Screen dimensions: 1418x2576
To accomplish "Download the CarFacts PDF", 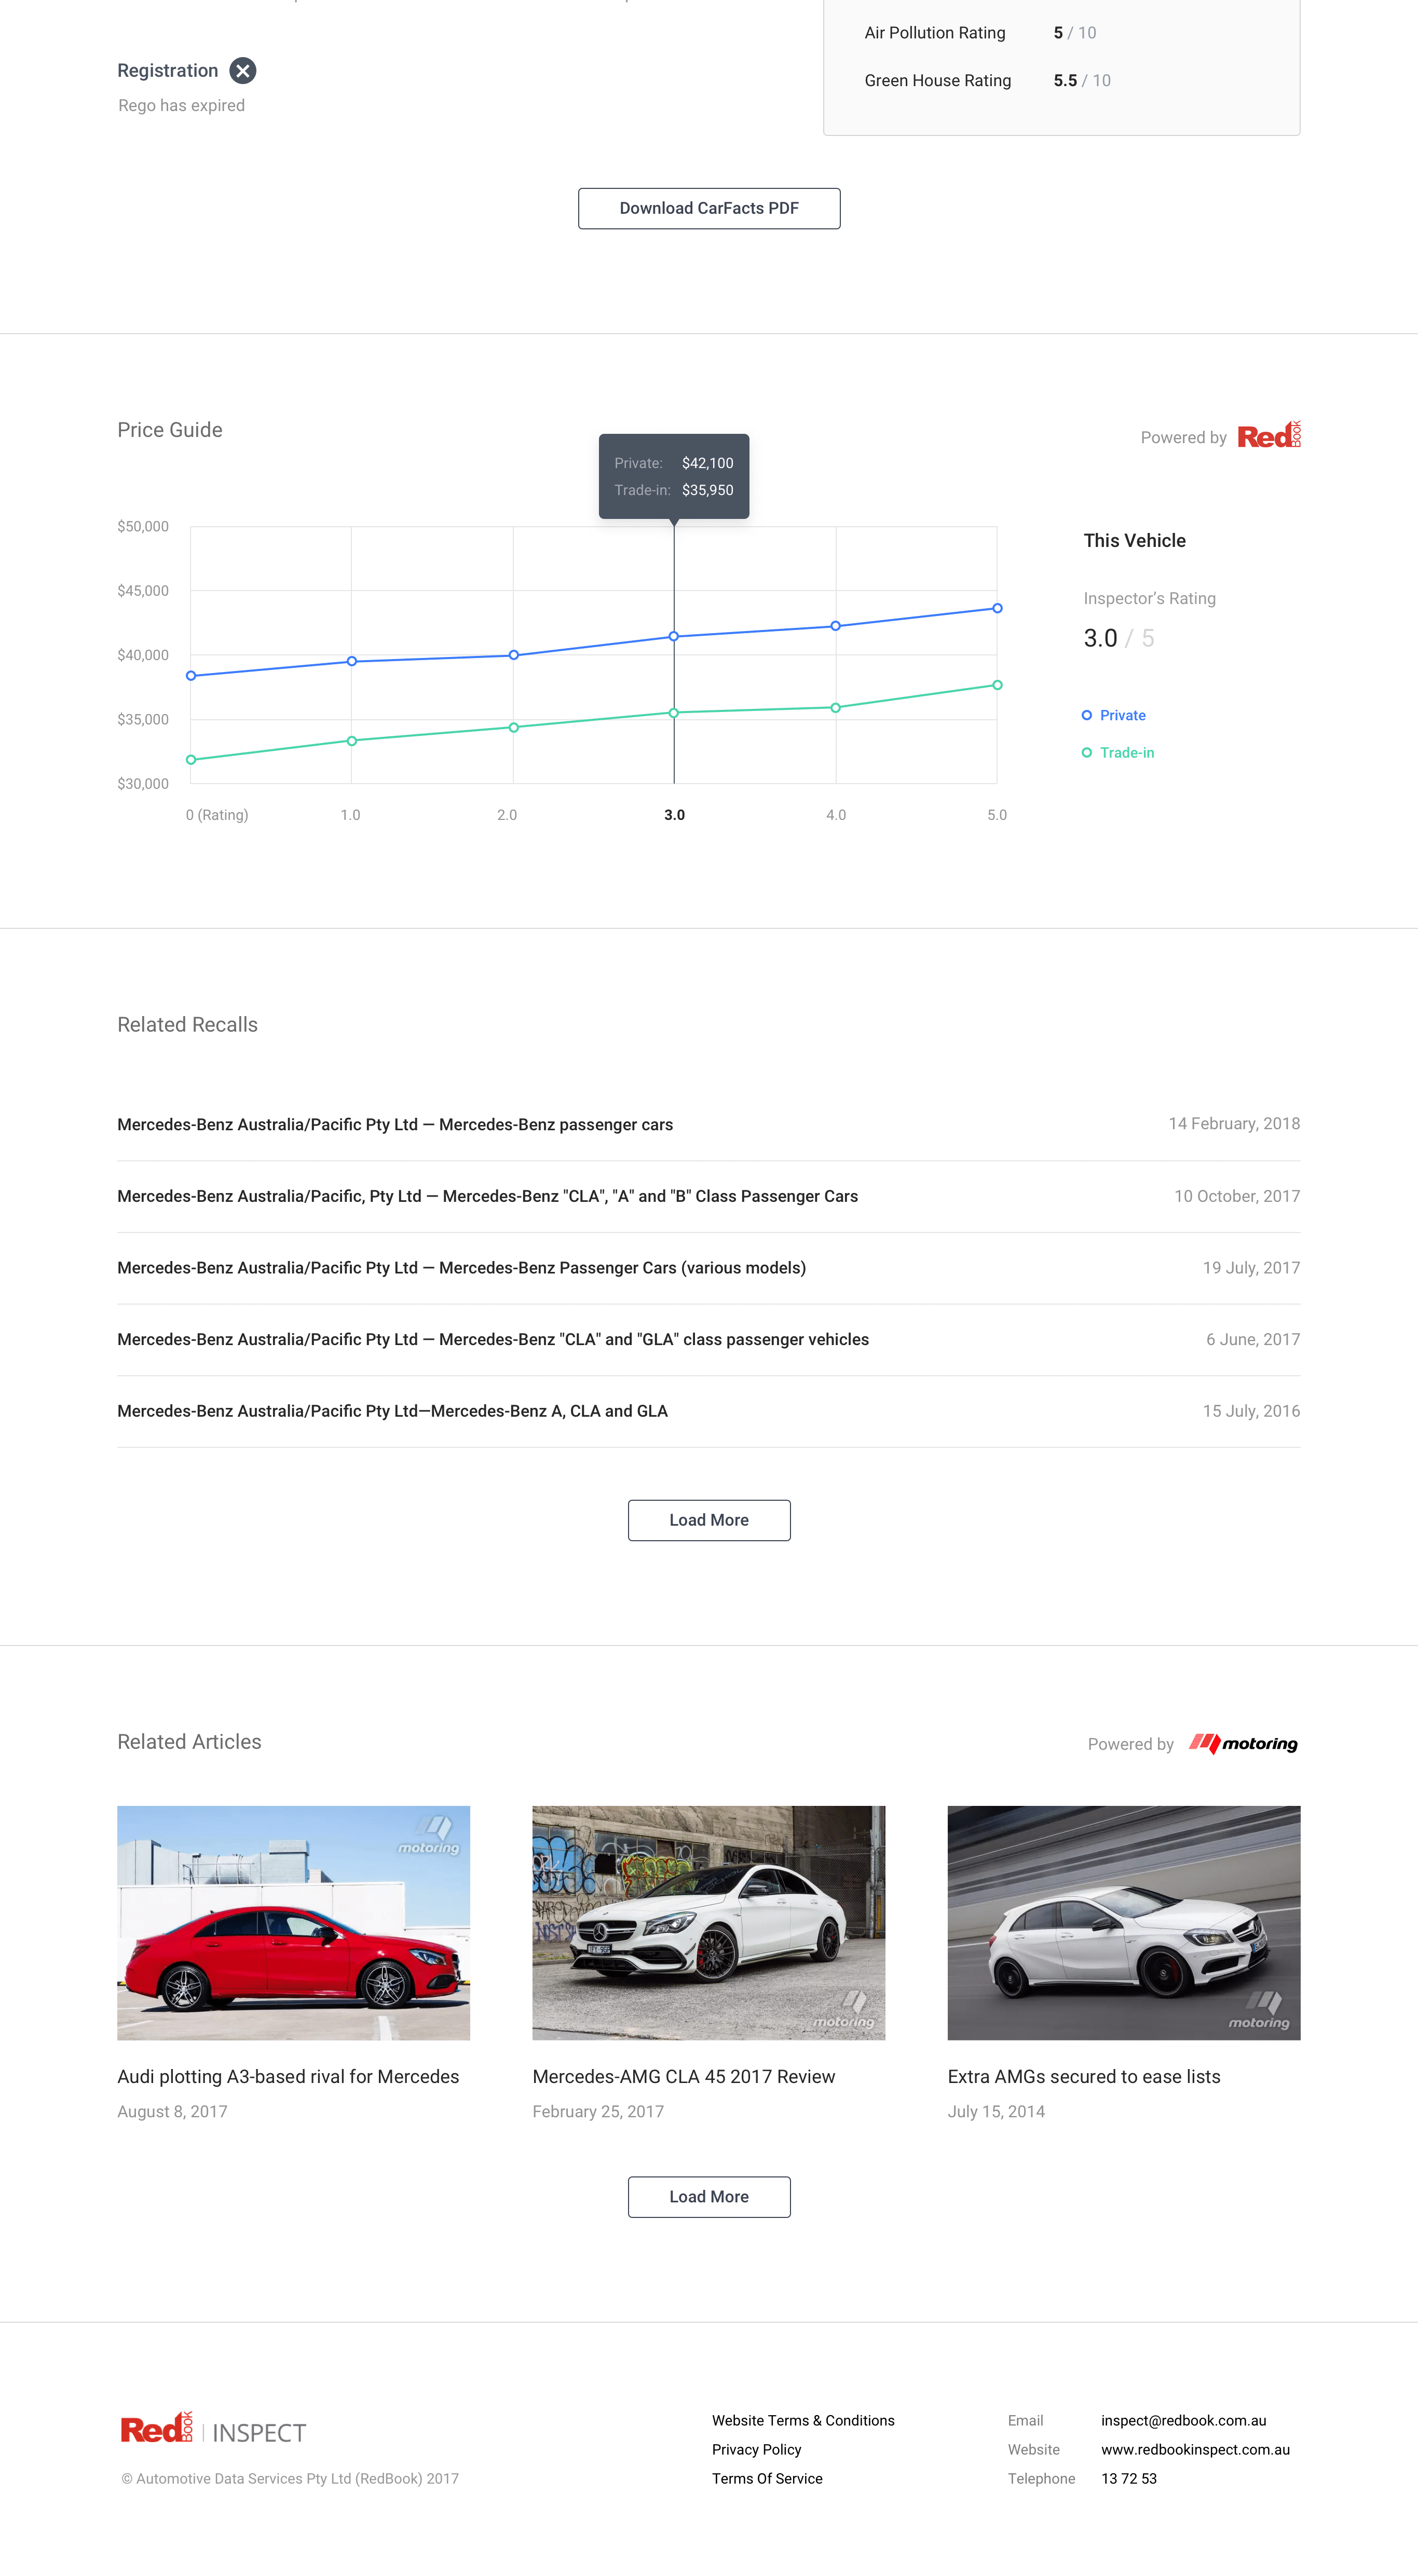I will click(708, 208).
